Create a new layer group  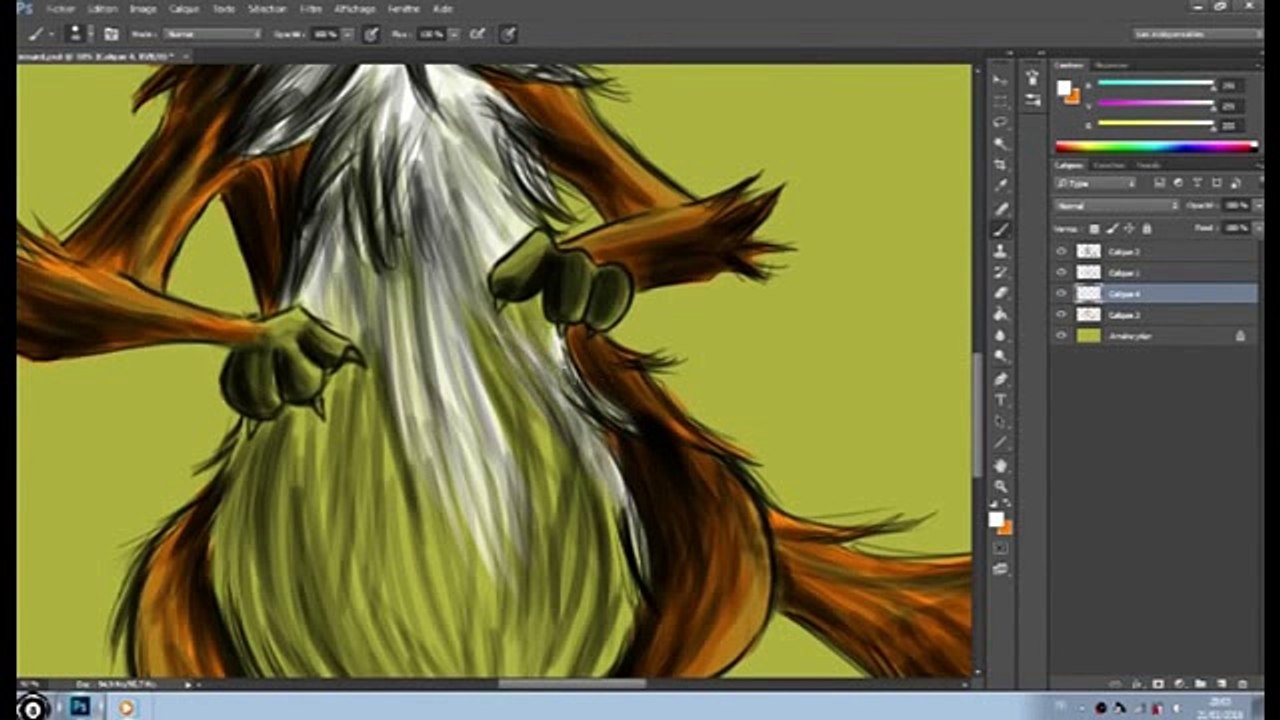1200,684
